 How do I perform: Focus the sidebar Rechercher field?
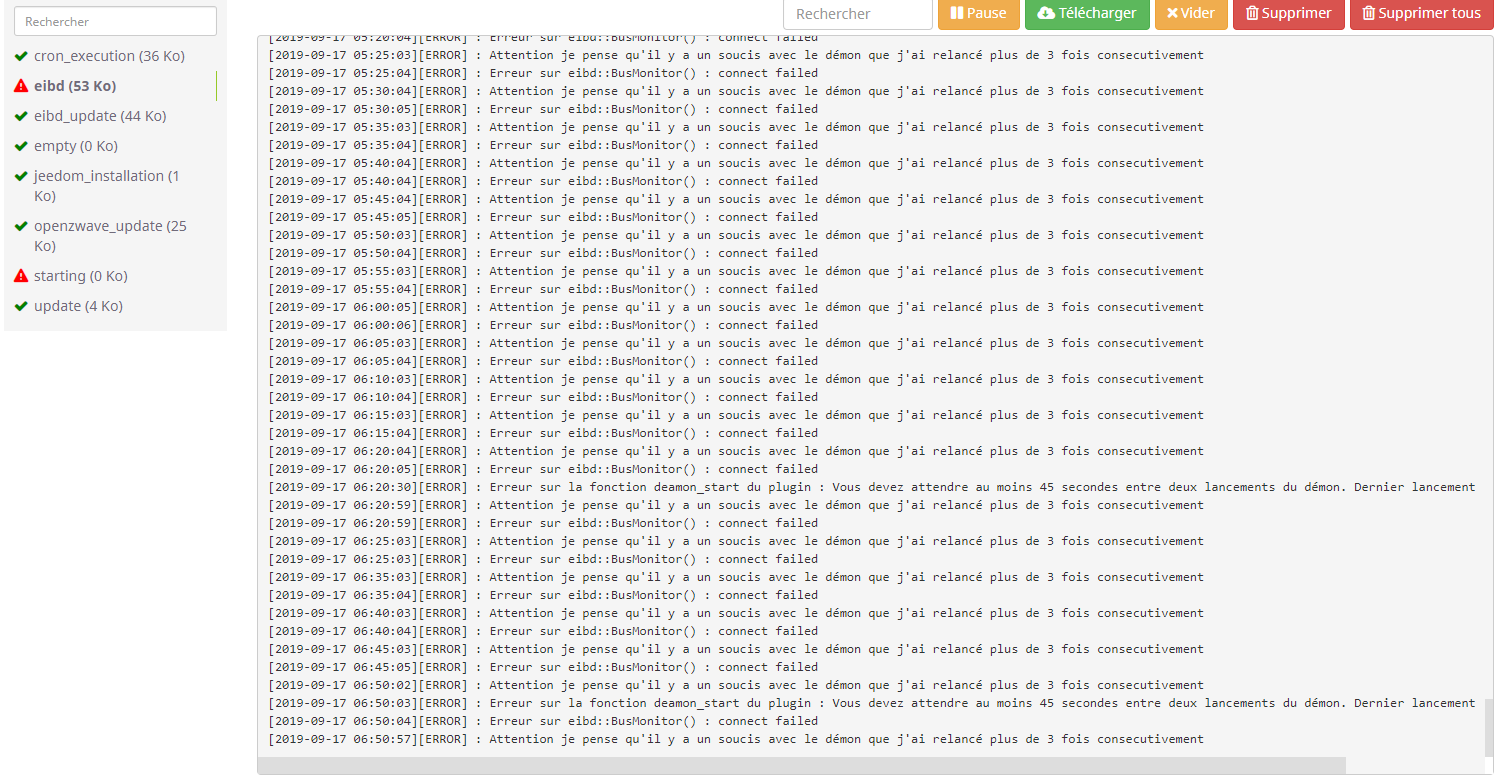point(115,21)
